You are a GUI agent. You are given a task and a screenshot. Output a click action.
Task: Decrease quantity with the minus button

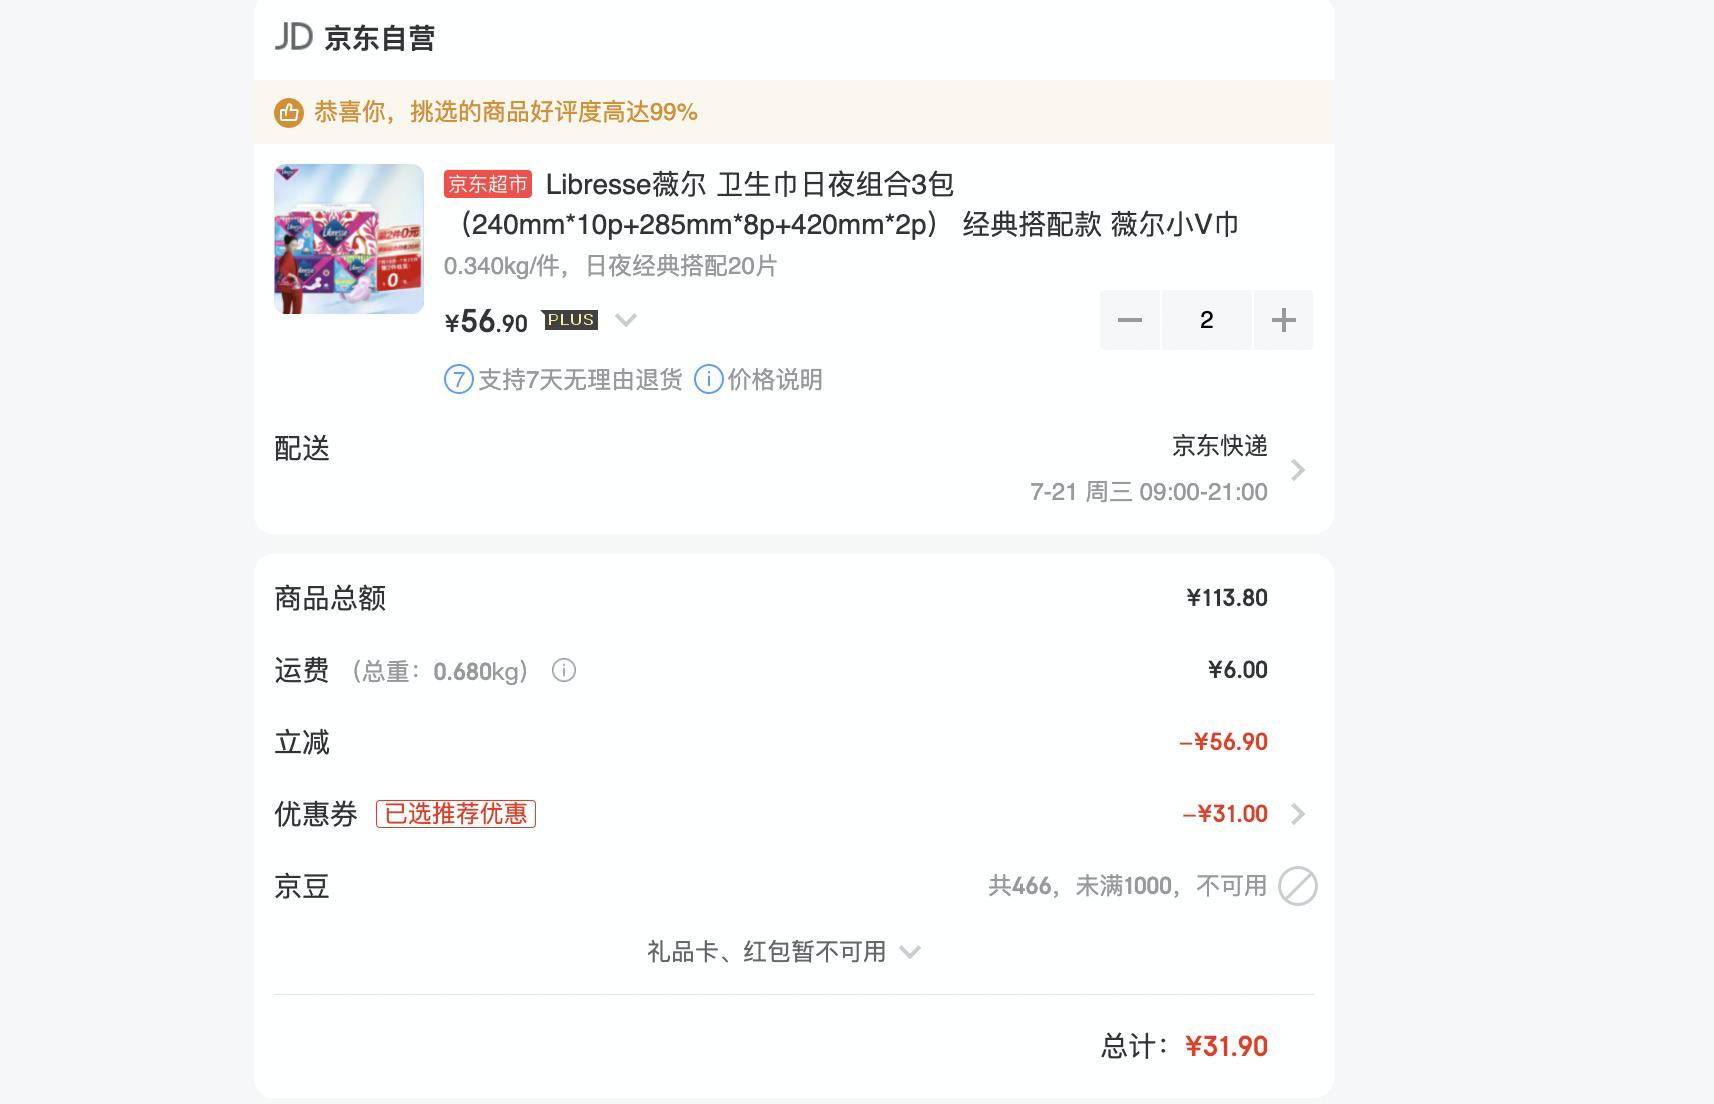coord(1130,320)
